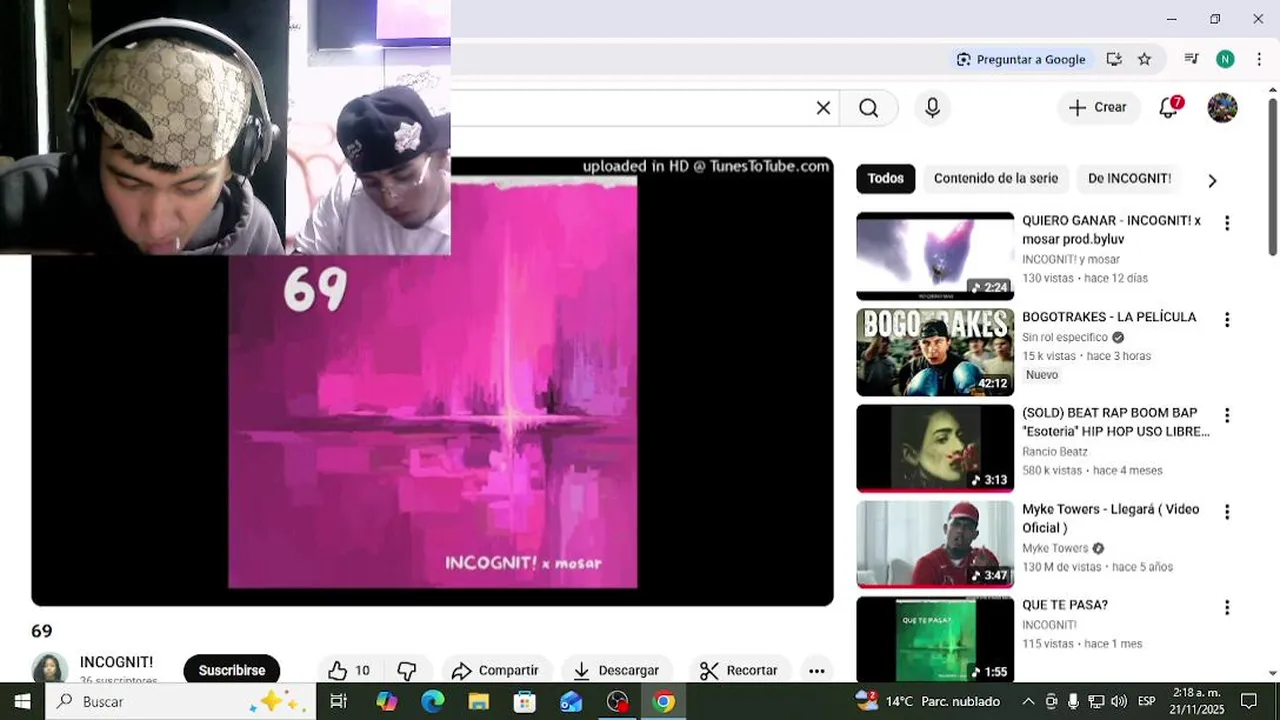Show more filter chips with right chevron

[x=1212, y=180]
